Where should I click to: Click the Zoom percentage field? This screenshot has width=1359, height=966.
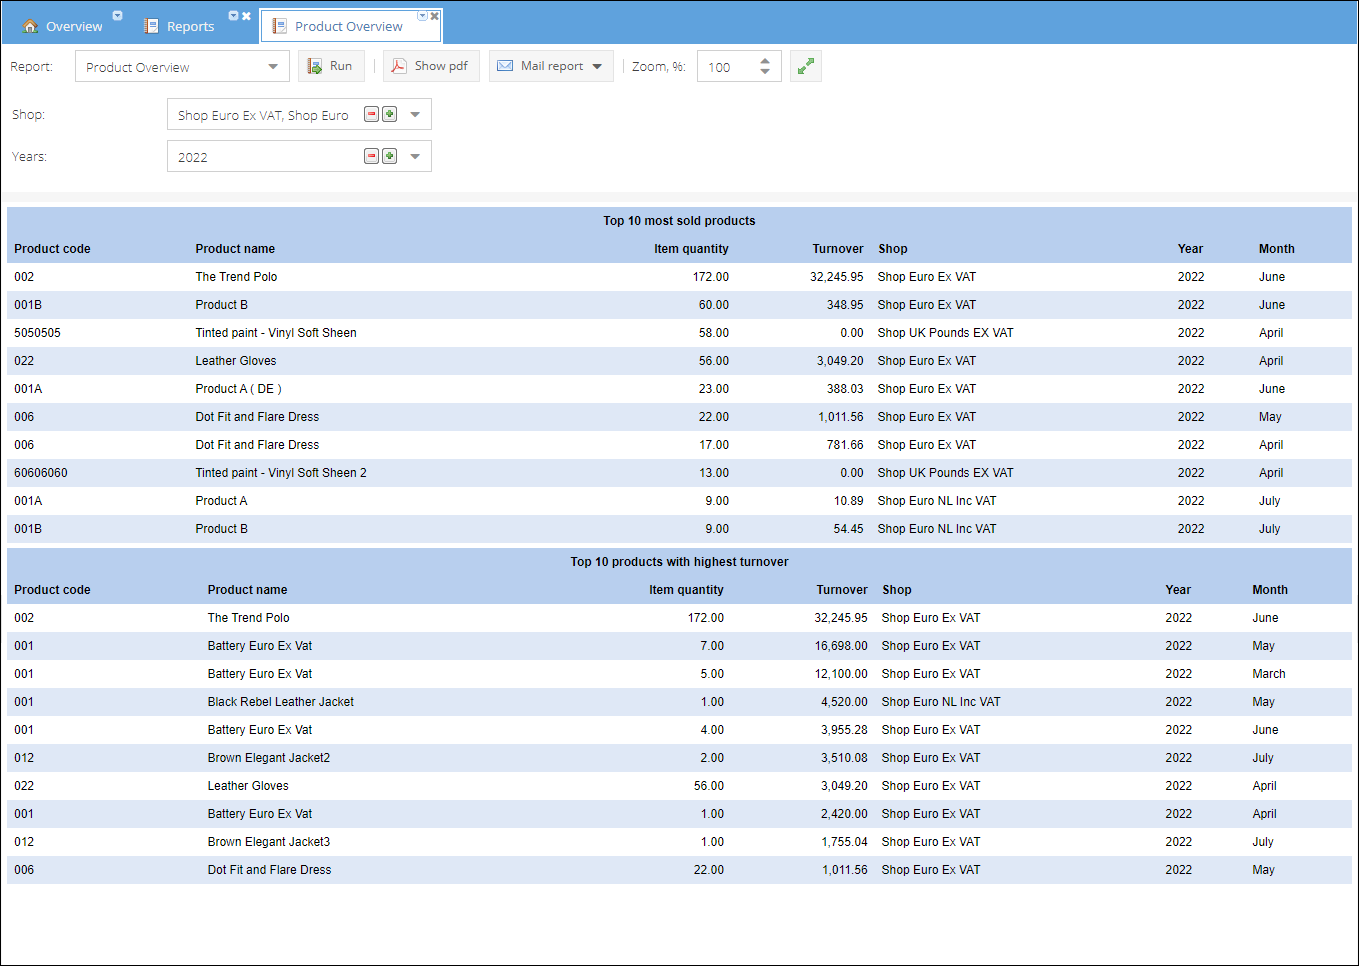click(726, 67)
